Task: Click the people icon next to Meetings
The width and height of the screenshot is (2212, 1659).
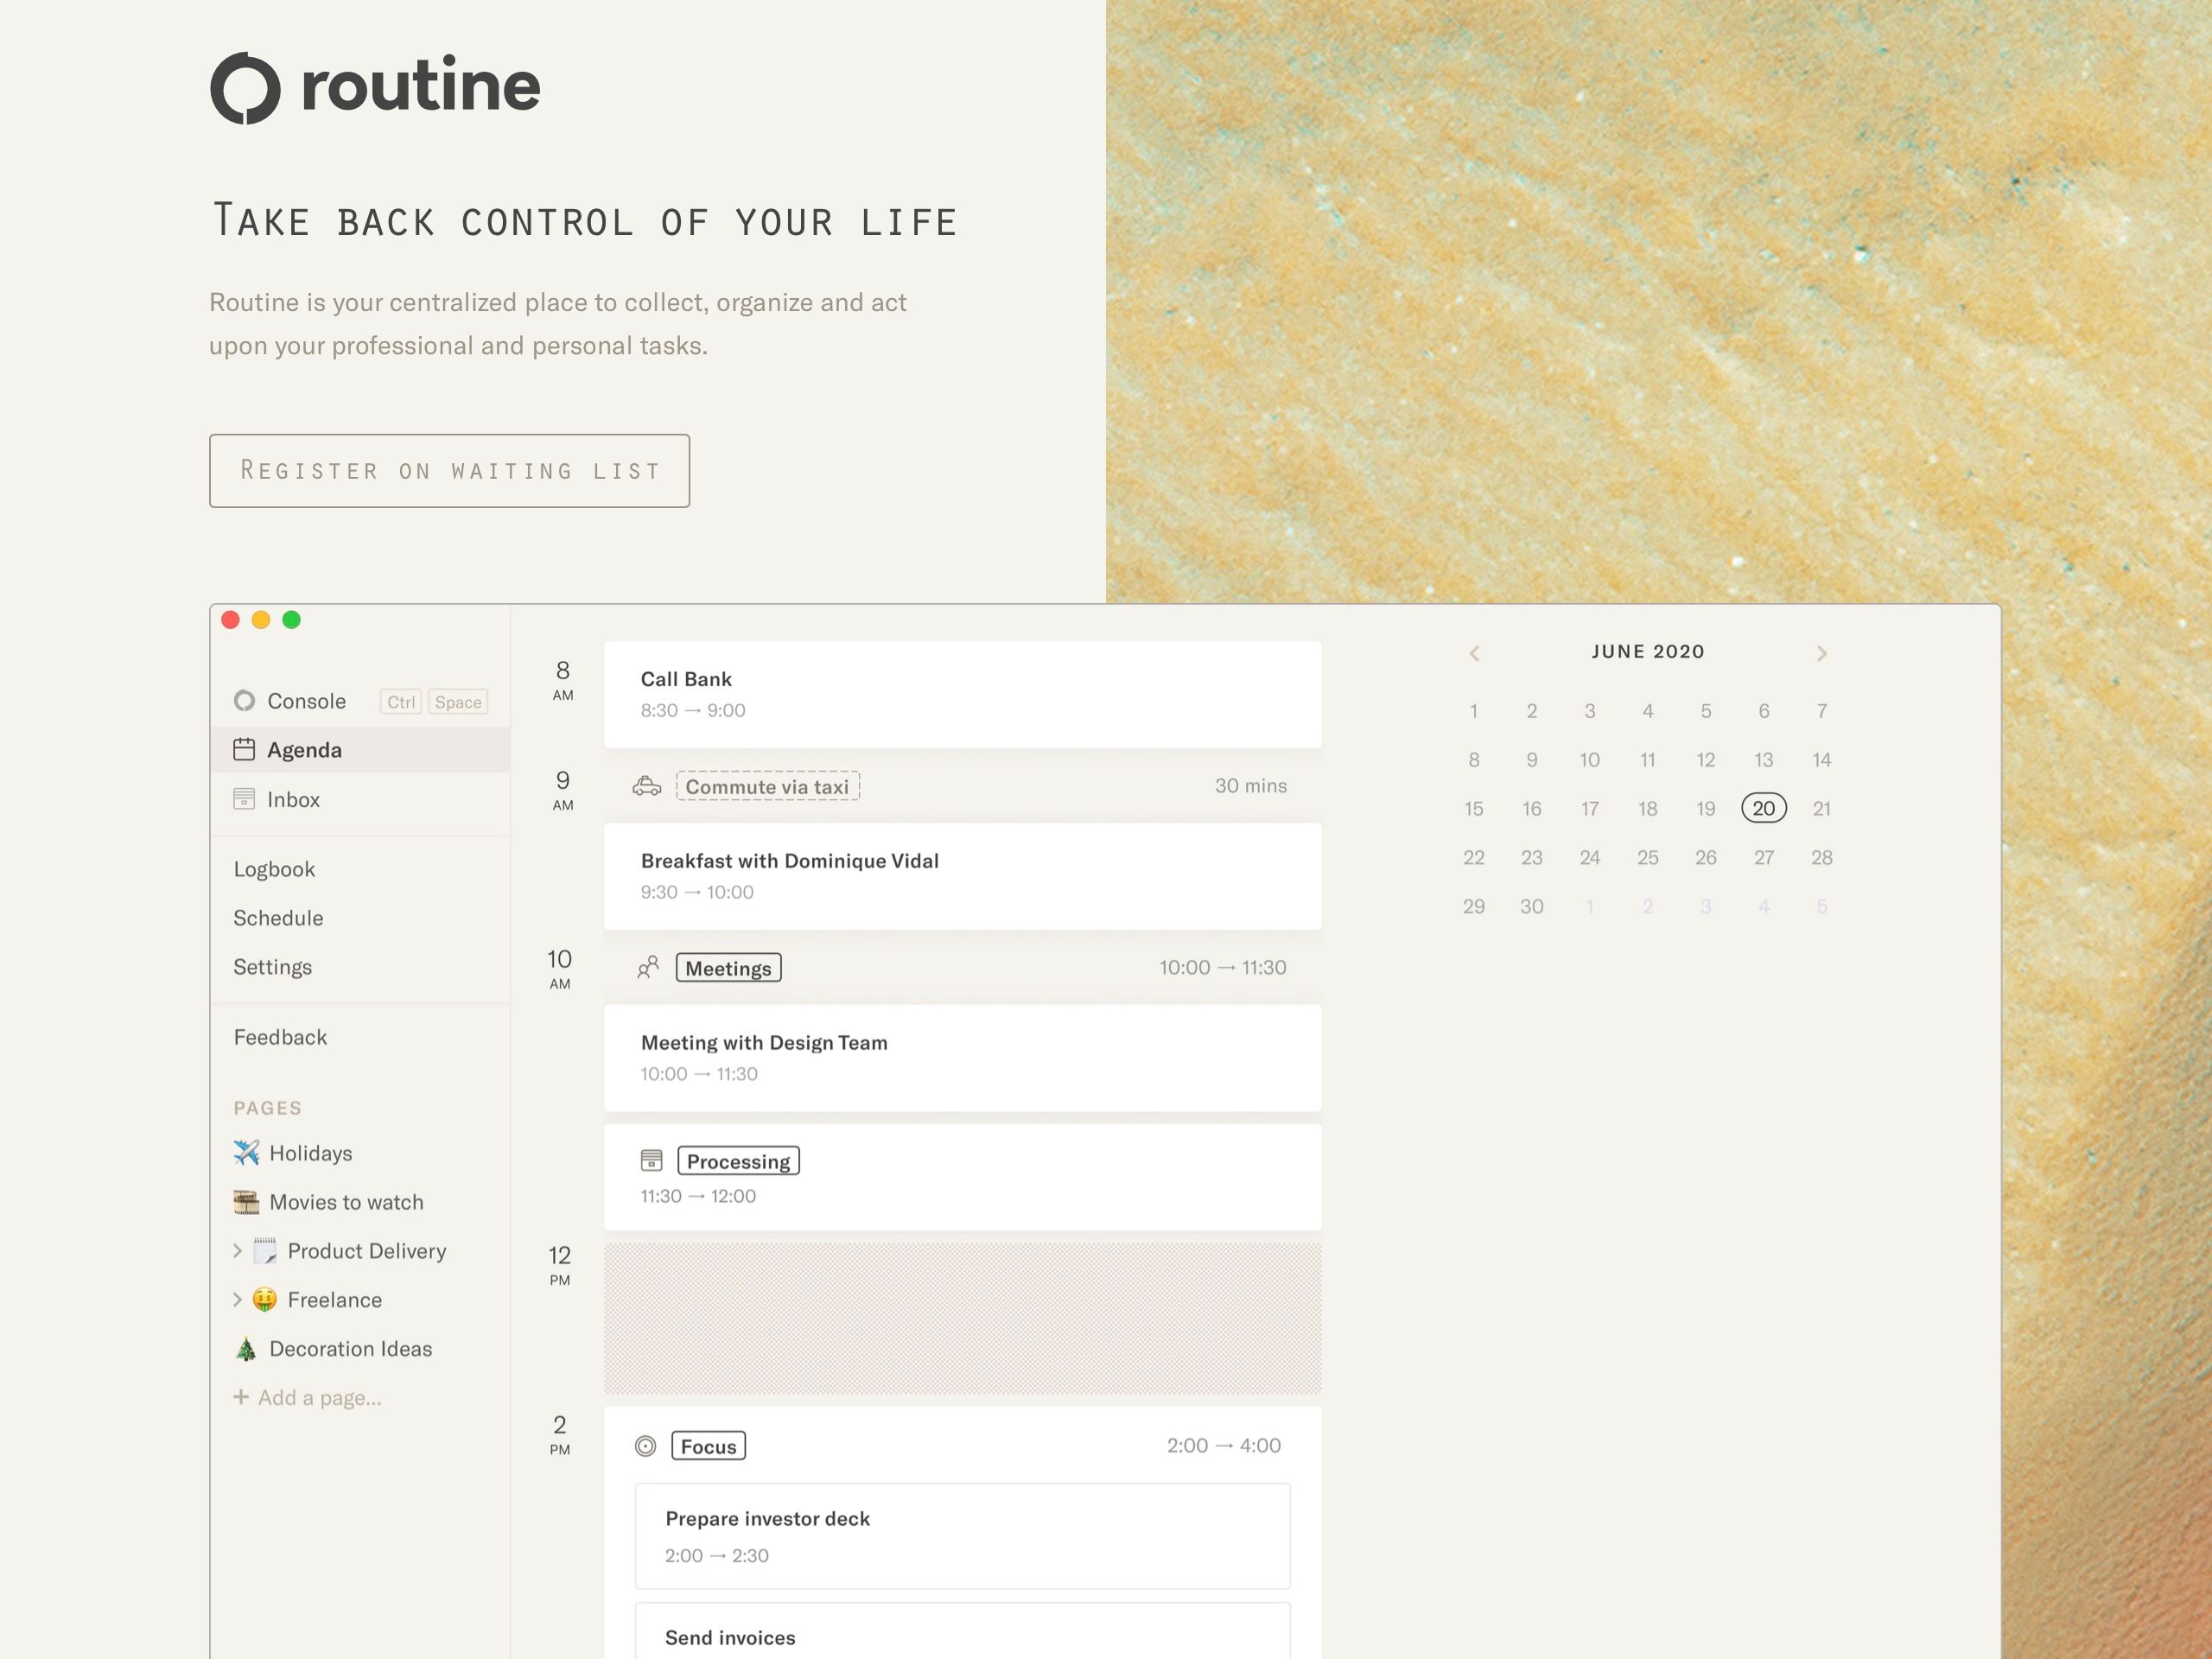Action: (x=648, y=967)
